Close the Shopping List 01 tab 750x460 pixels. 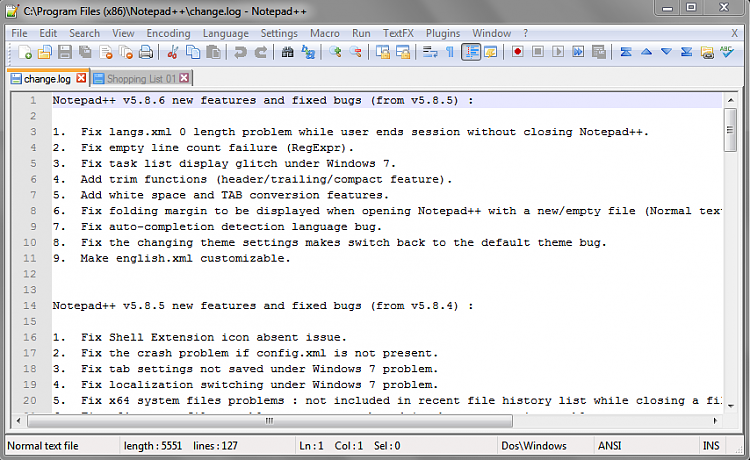coord(184,77)
